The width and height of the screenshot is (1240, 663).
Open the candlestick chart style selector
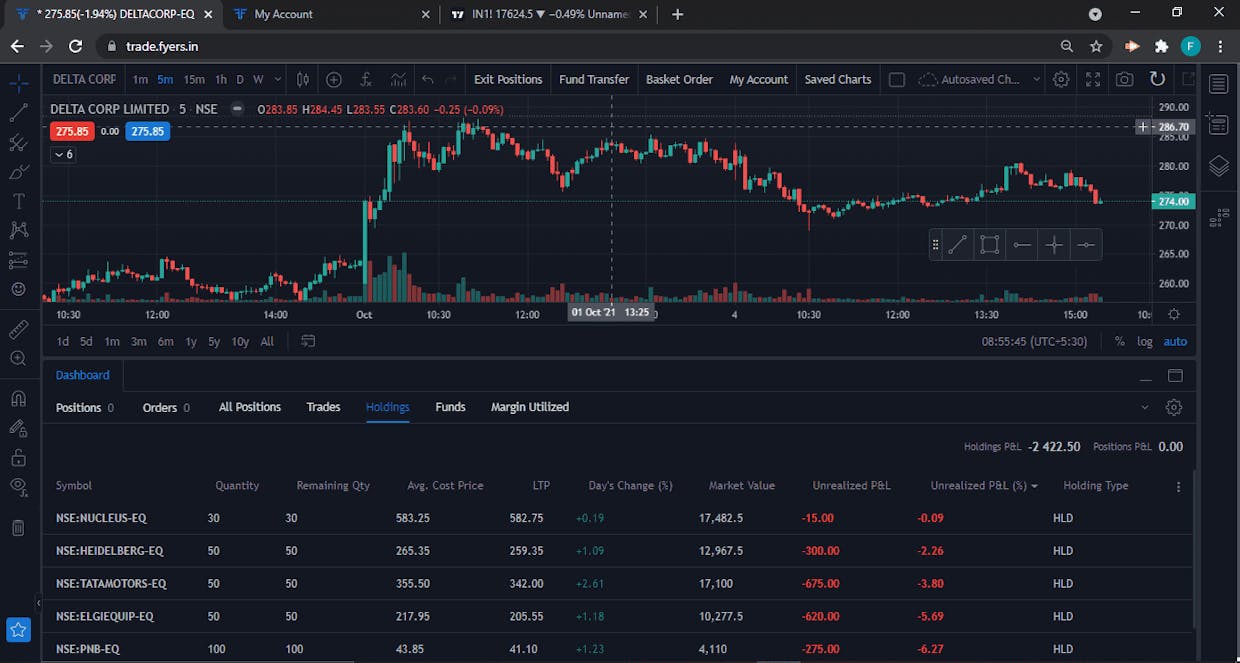point(303,79)
